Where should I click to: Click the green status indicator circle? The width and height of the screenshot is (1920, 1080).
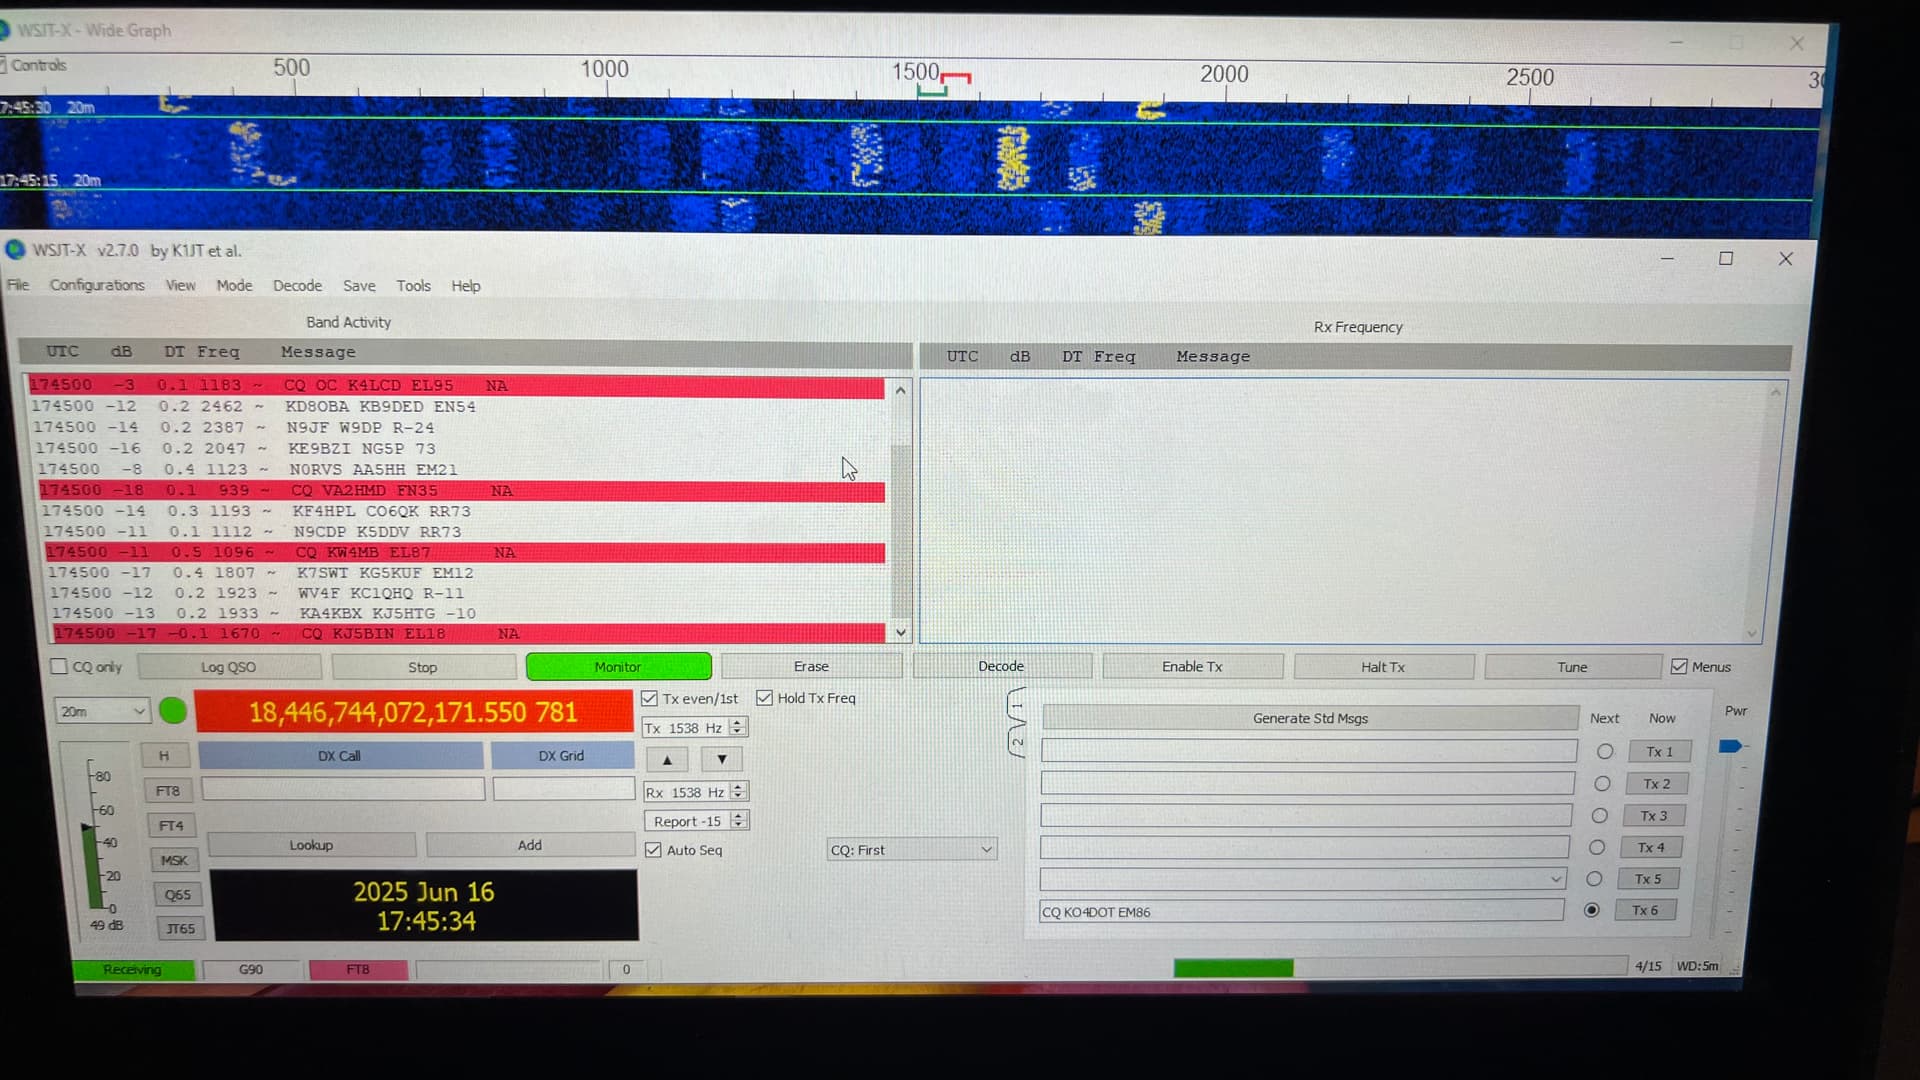173,711
